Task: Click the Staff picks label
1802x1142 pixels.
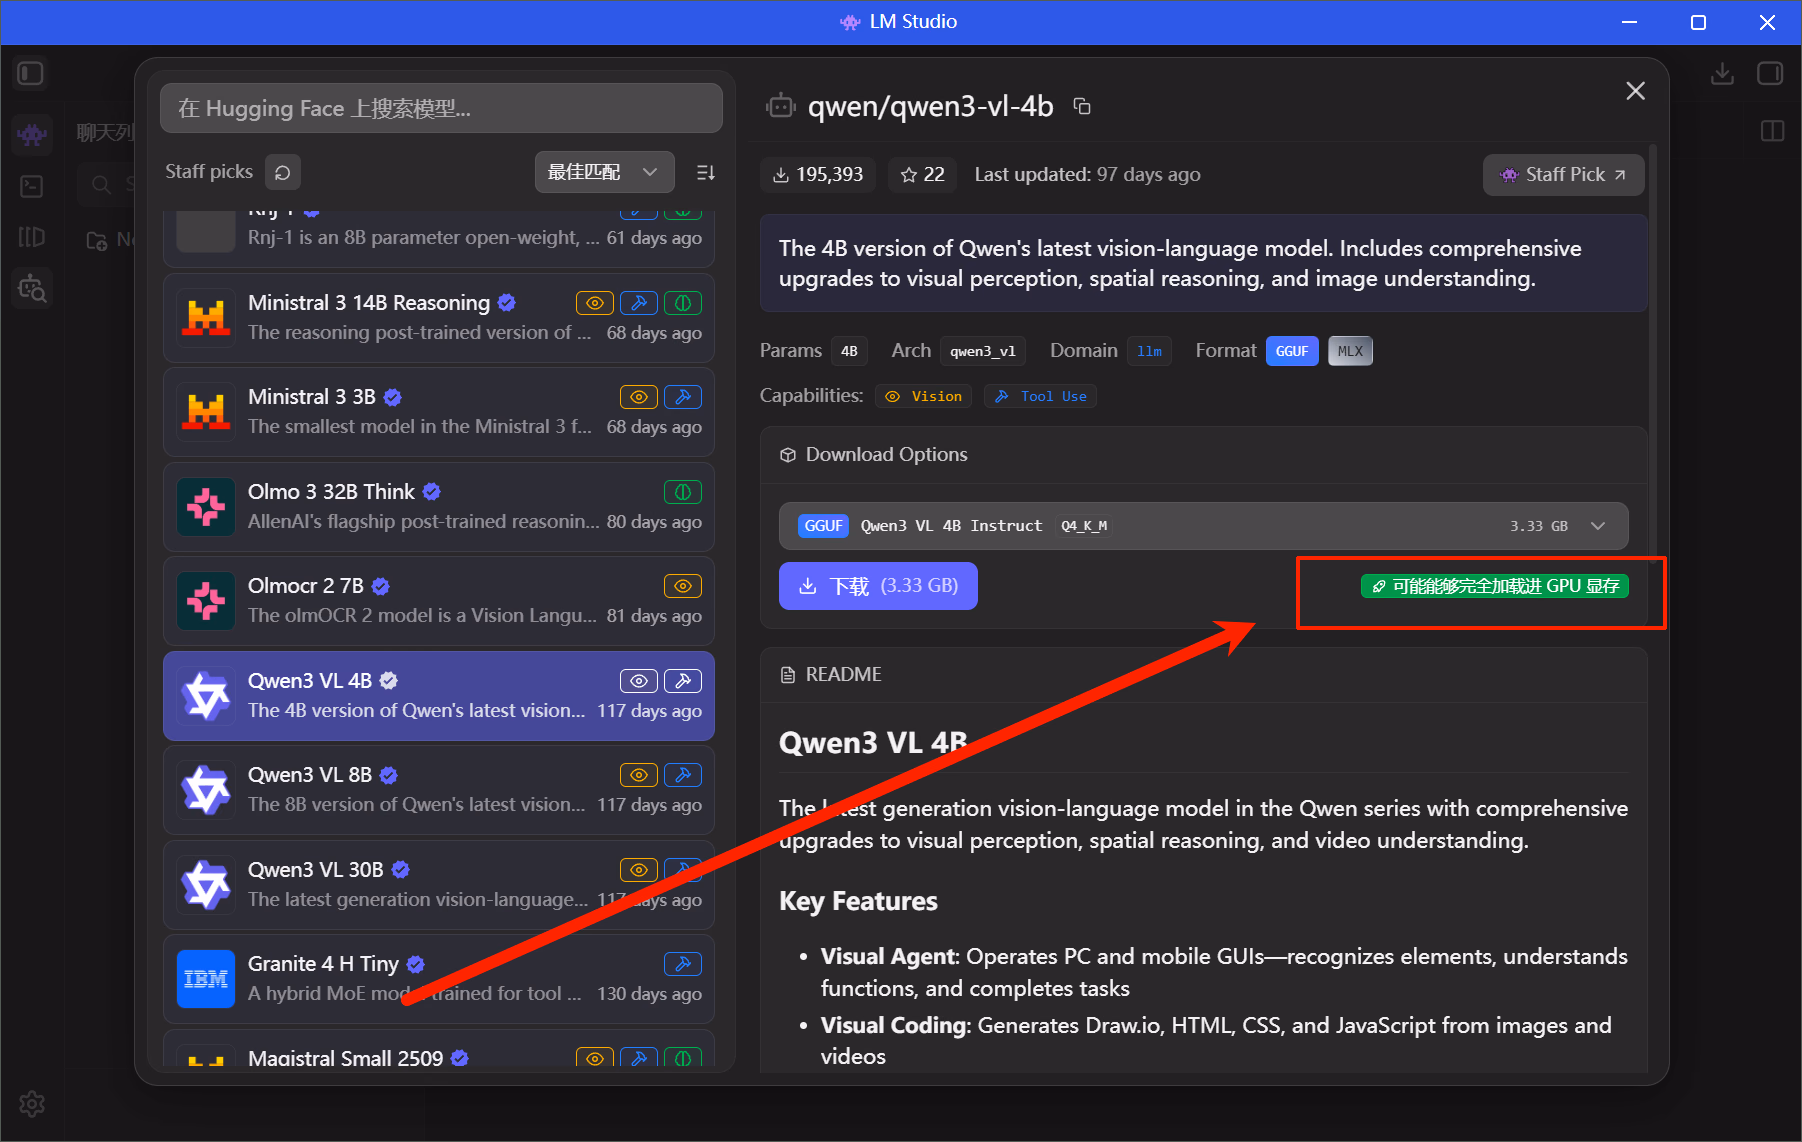Action: click(209, 172)
